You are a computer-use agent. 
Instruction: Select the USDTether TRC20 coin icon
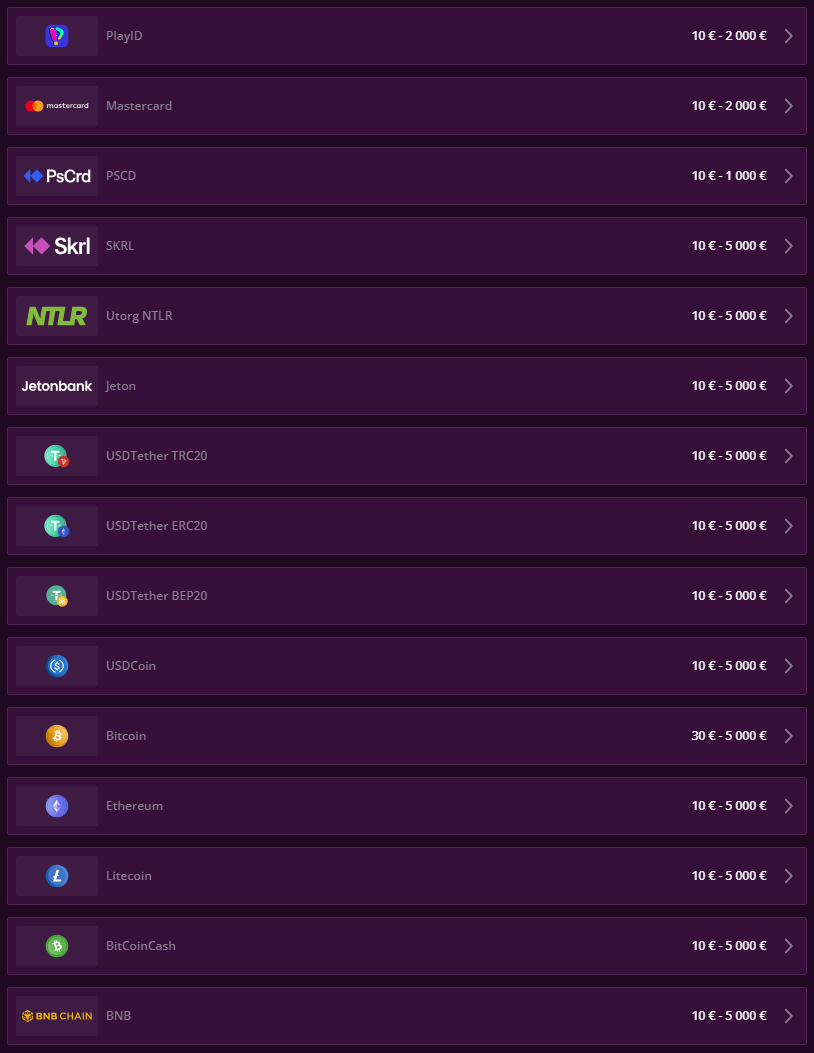[x=56, y=455]
